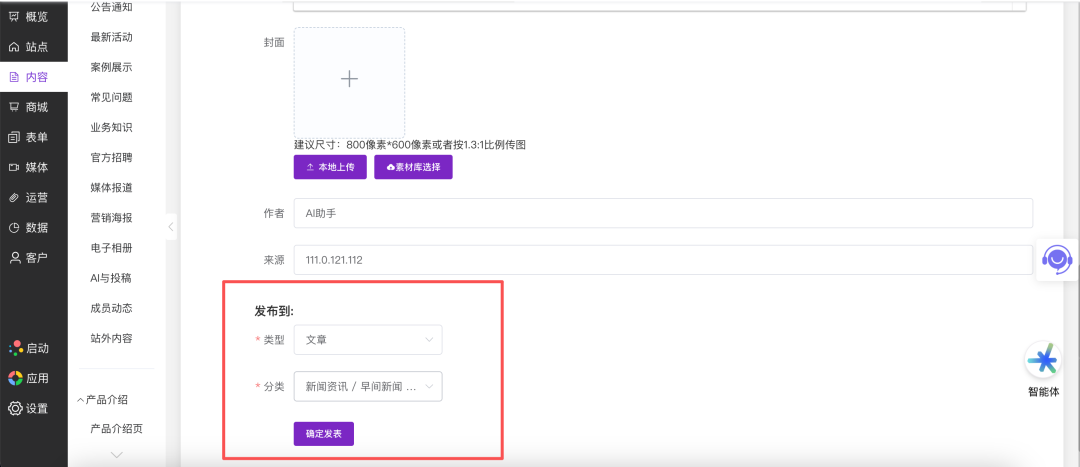The width and height of the screenshot is (1080, 467).
Task: Click the 数据 data icon
Action: (15, 227)
